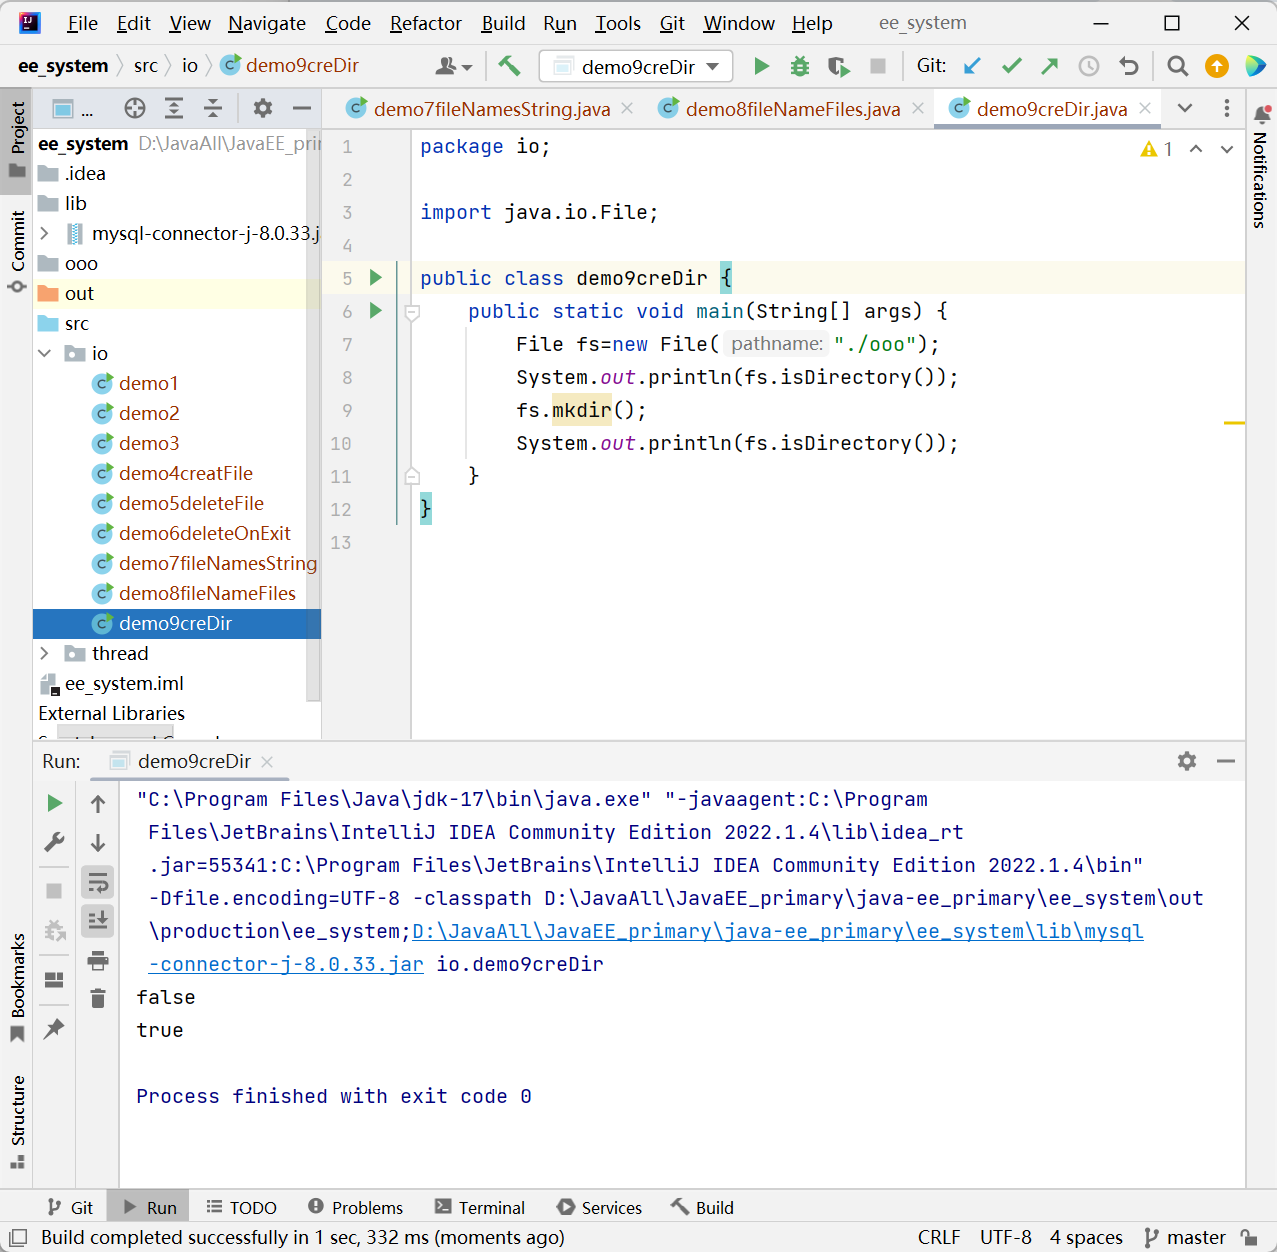Screen dimensions: 1277x1252
Task: Click Collapse All in Project panel
Action: pos(213,108)
